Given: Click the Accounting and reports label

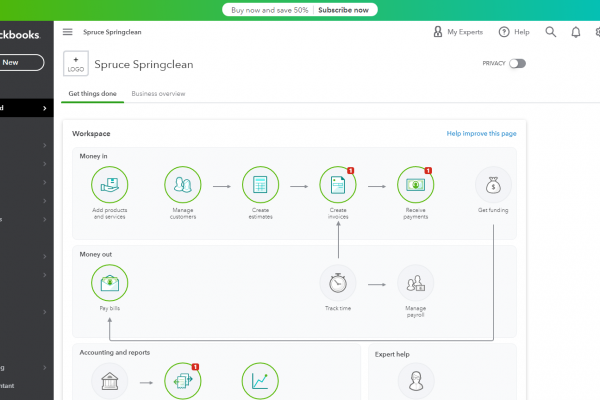Looking at the screenshot, I should (114, 353).
